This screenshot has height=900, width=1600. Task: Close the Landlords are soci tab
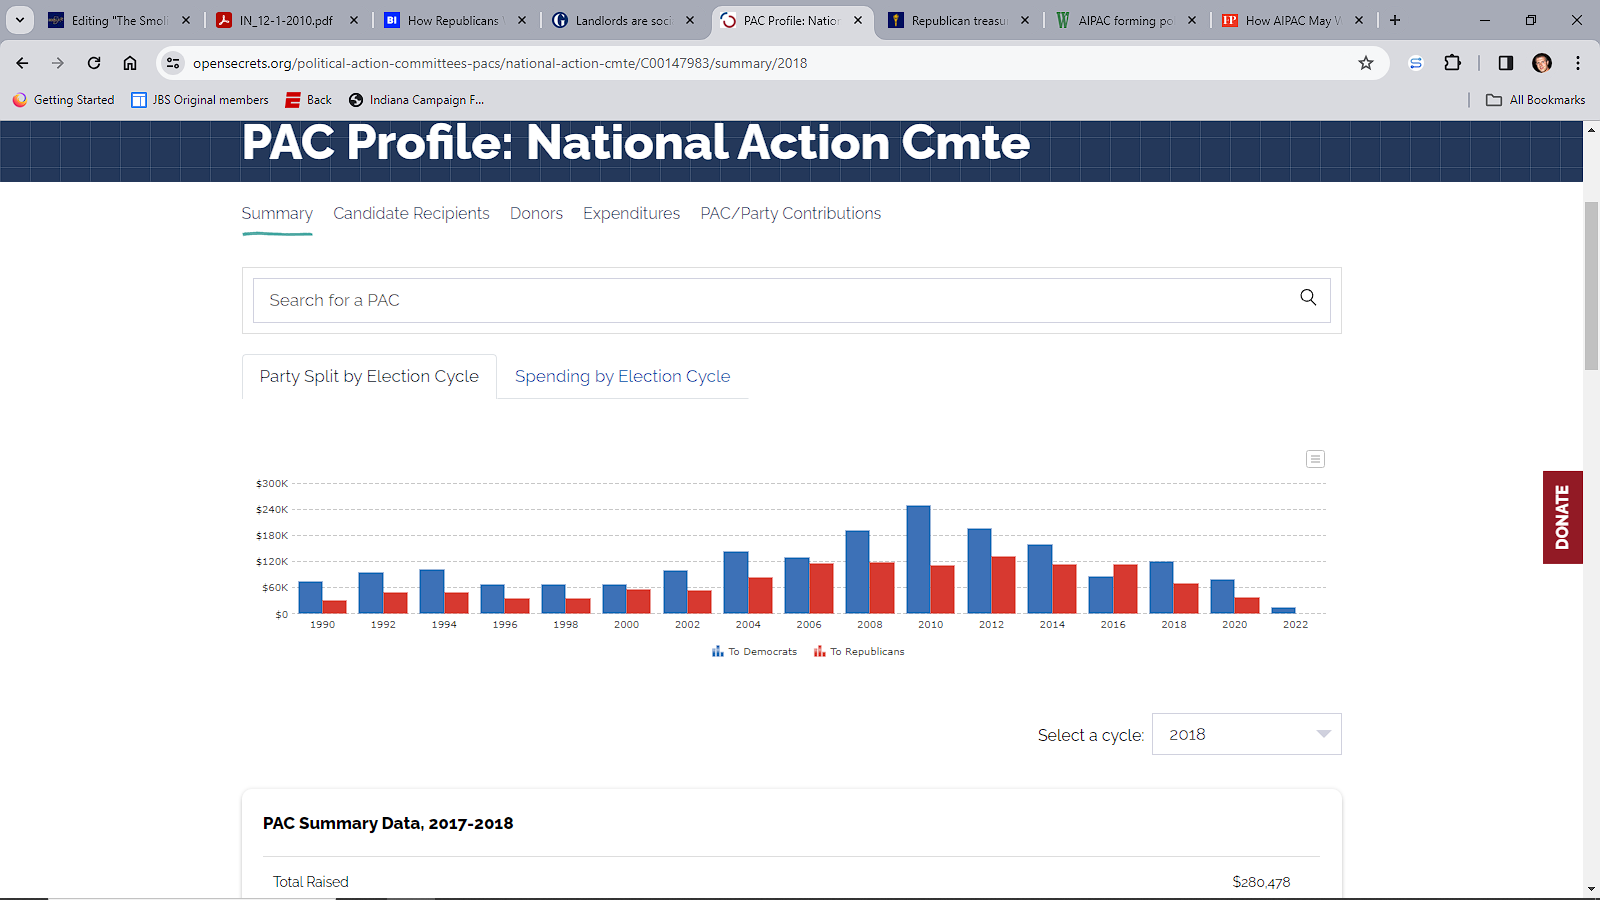tap(690, 20)
